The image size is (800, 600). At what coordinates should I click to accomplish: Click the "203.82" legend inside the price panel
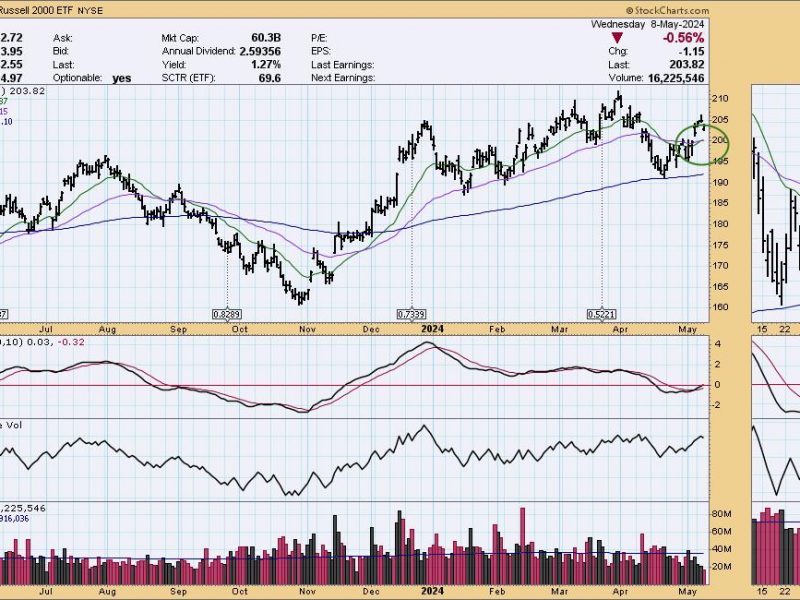coord(28,91)
